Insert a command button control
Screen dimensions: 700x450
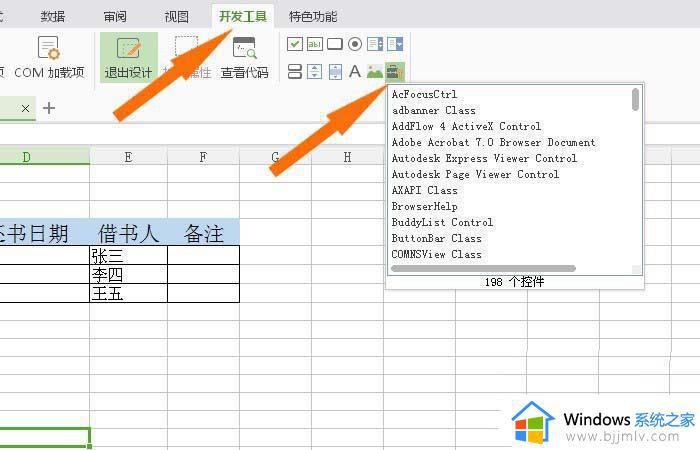click(x=335, y=44)
